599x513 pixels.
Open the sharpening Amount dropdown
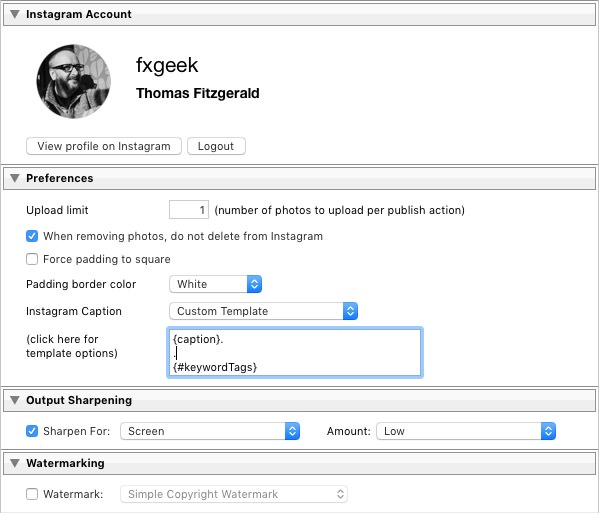click(466, 431)
